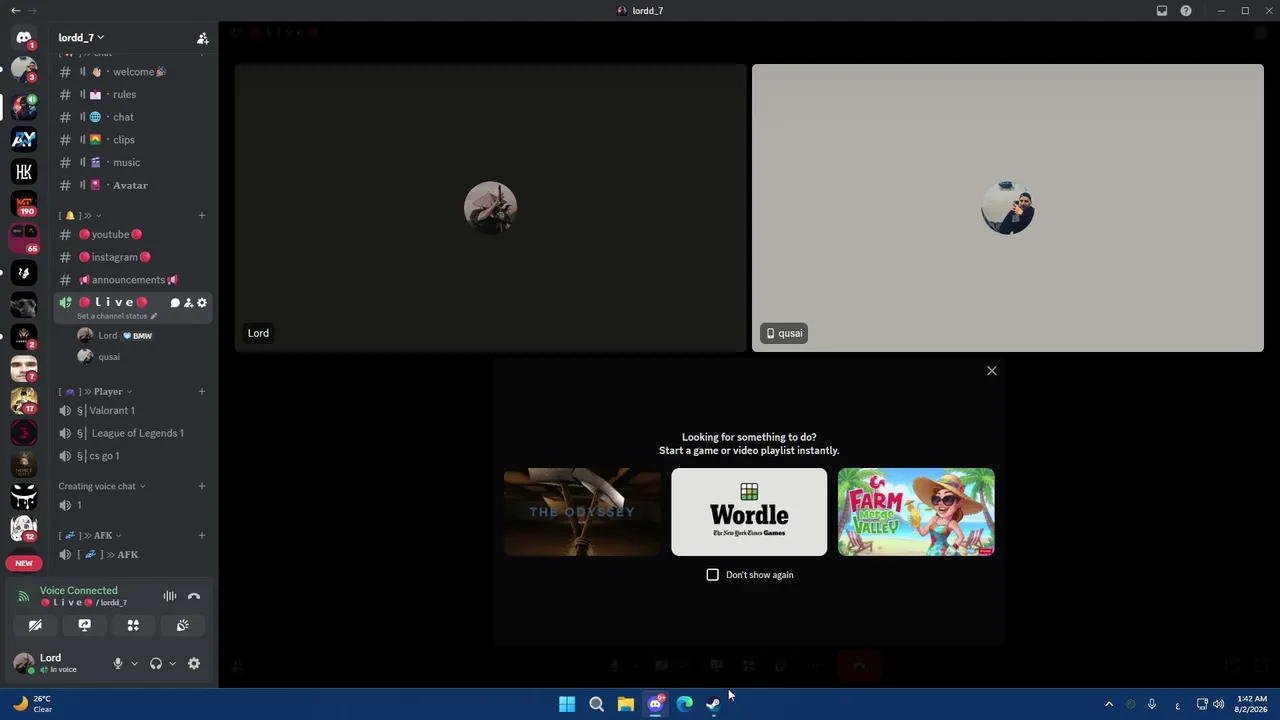Open the Noble server icon
Viewport: 1280px width, 720px height.
(x=24, y=465)
